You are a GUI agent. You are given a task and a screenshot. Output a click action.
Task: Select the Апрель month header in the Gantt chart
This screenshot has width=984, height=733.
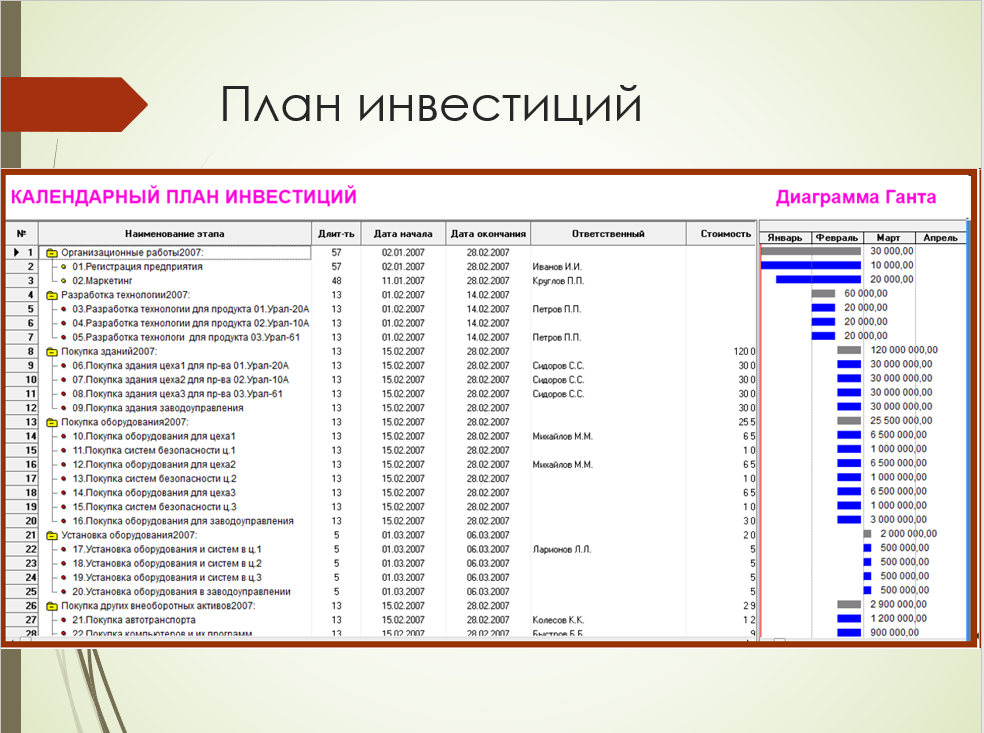[940, 238]
